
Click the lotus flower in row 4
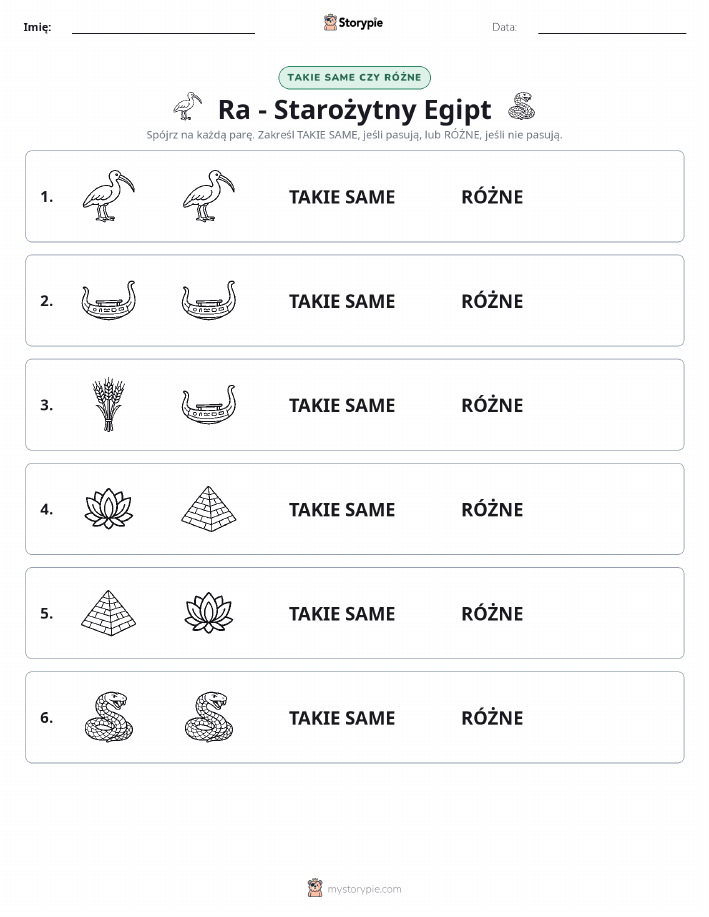tap(109, 509)
